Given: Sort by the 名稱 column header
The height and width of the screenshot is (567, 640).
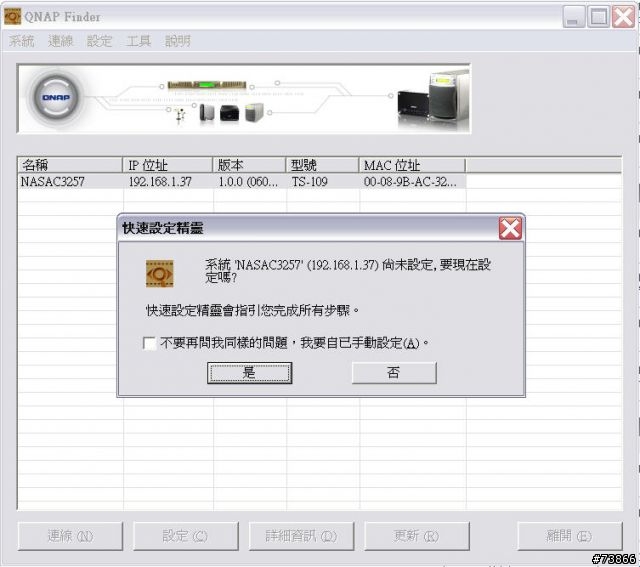Looking at the screenshot, I should point(70,165).
